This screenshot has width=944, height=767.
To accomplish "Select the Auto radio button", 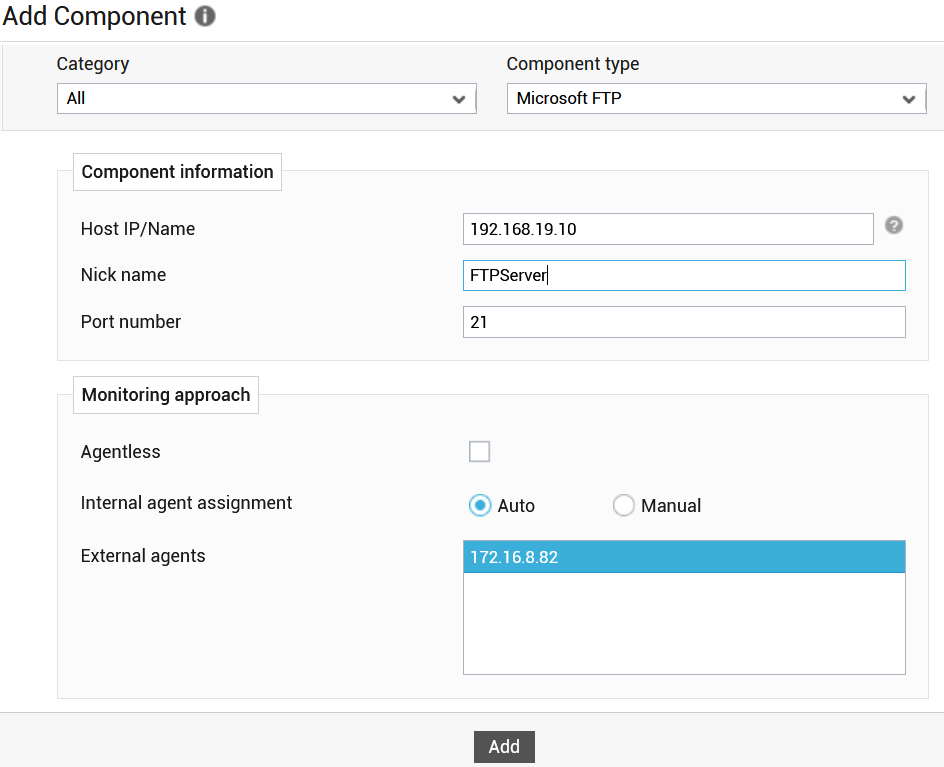I will click(x=480, y=505).
